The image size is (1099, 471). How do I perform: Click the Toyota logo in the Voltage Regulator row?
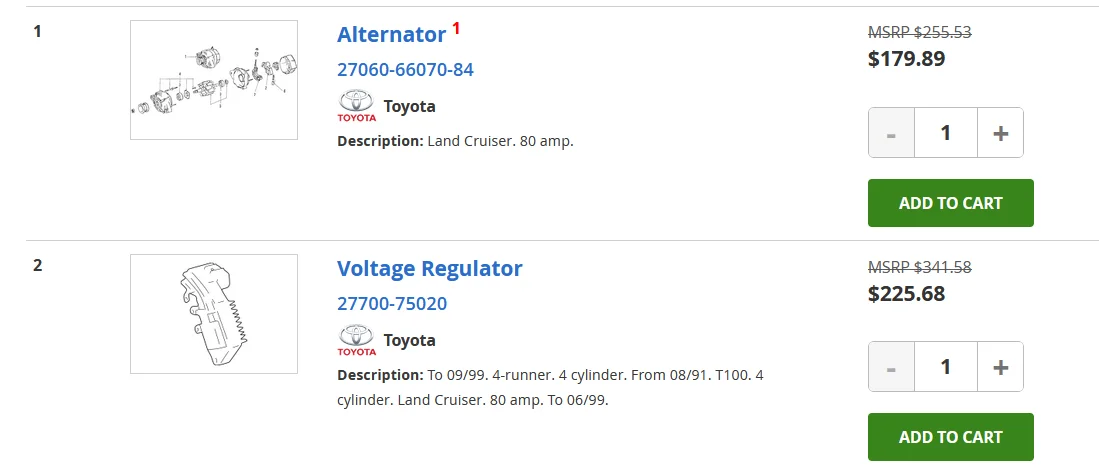356,340
